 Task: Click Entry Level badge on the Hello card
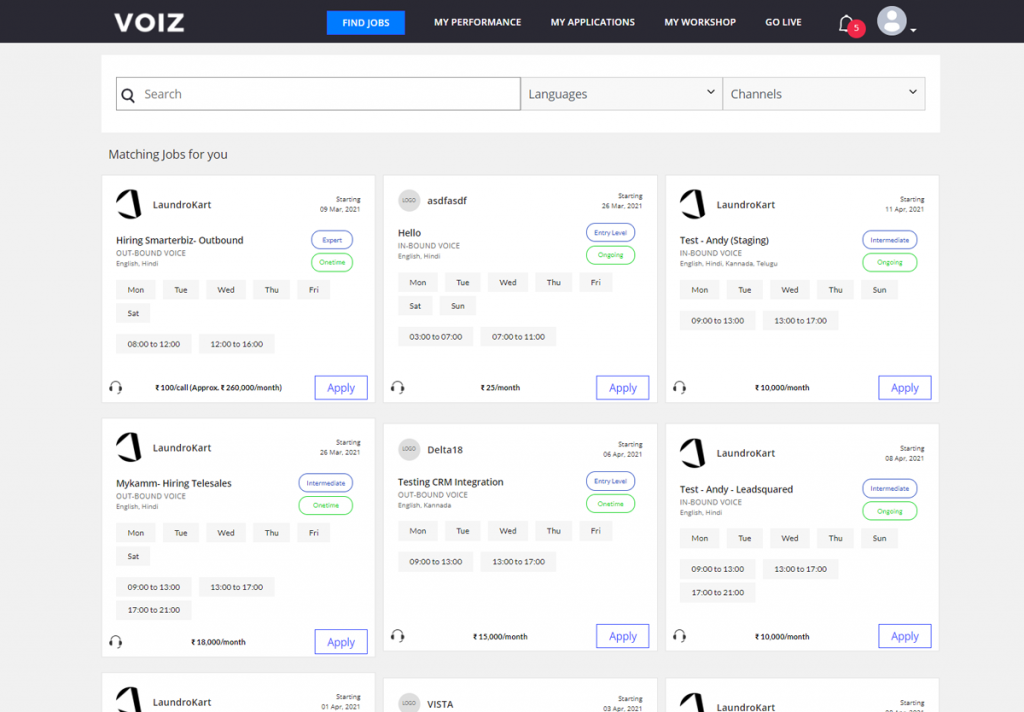(610, 233)
